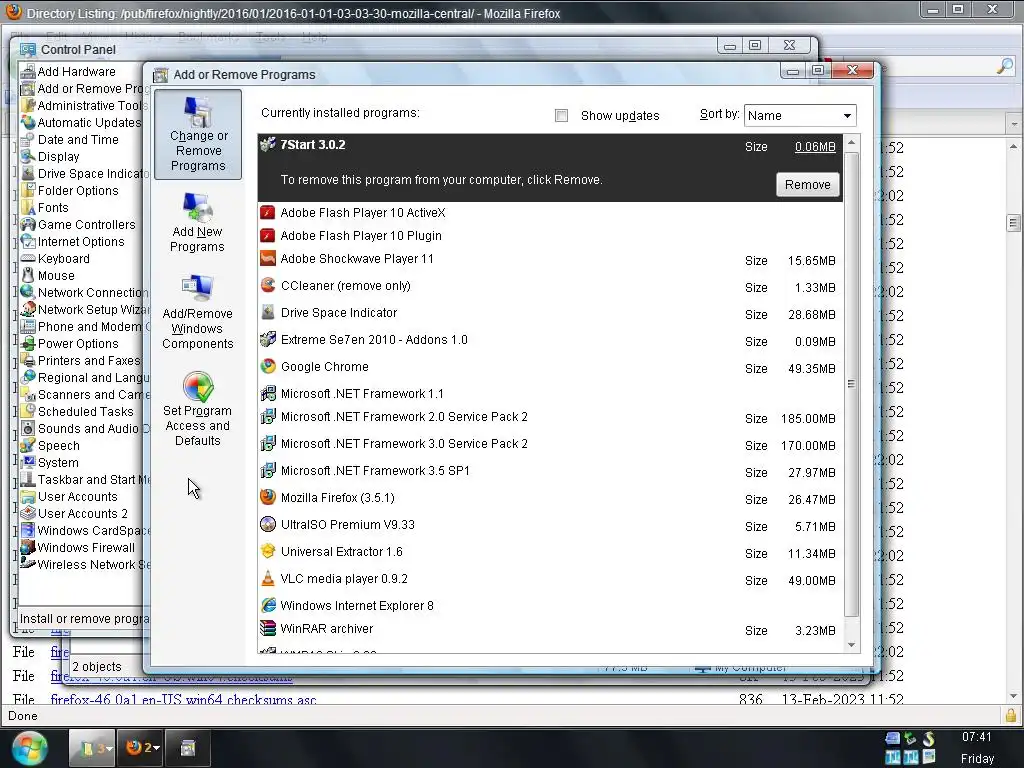1024x768 pixels.
Task: Select Microsoft .NET Framework 1.1 icon
Action: 267,393
